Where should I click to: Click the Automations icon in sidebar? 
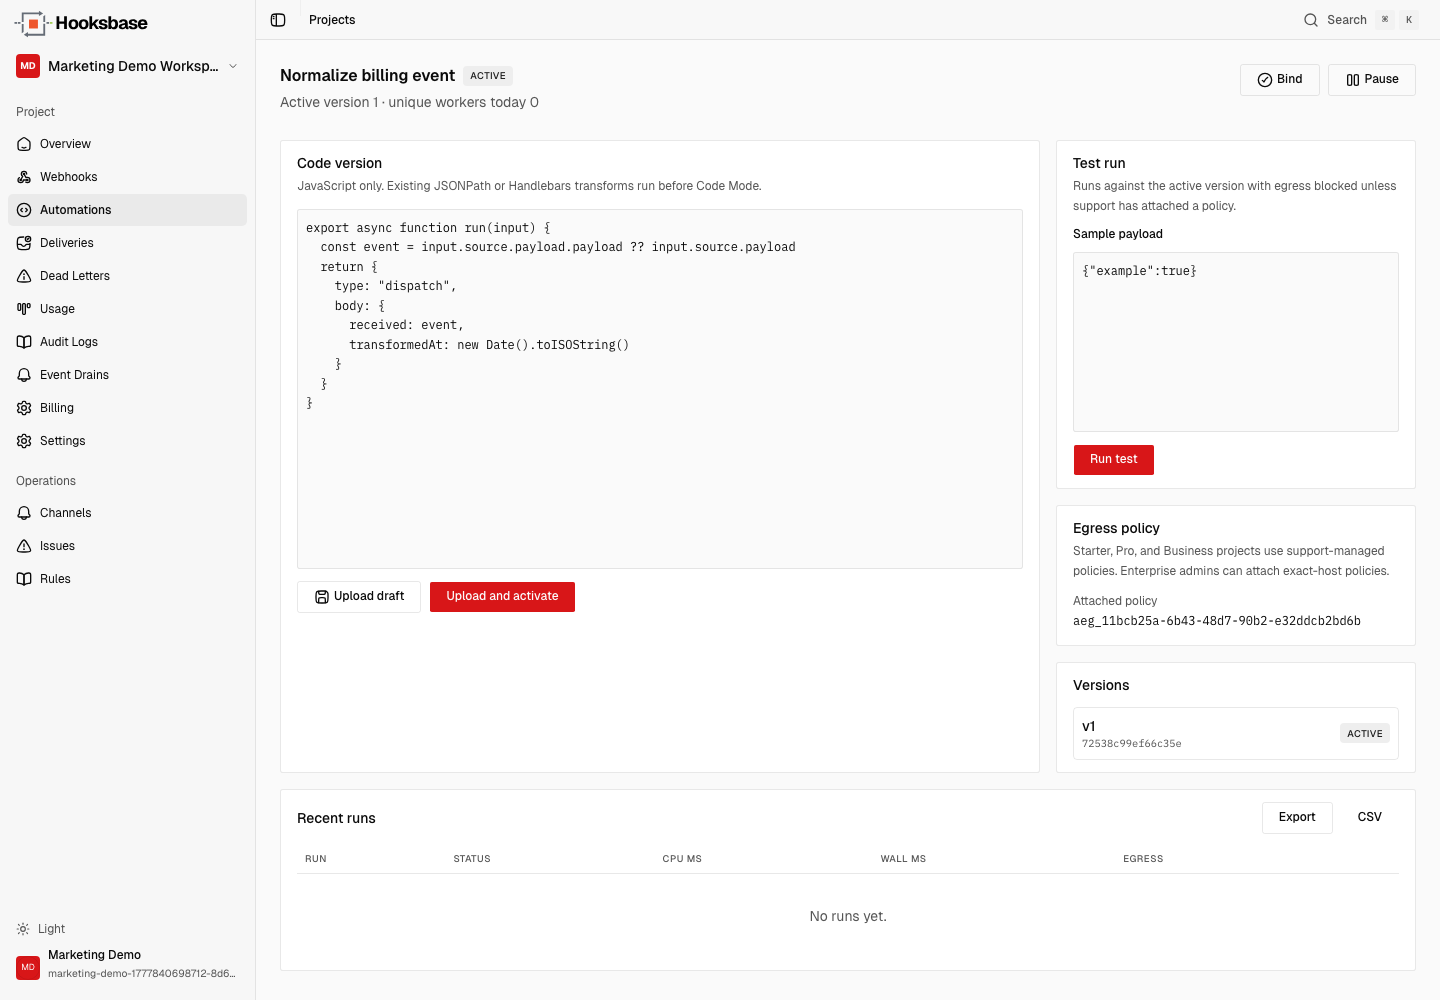tap(24, 210)
